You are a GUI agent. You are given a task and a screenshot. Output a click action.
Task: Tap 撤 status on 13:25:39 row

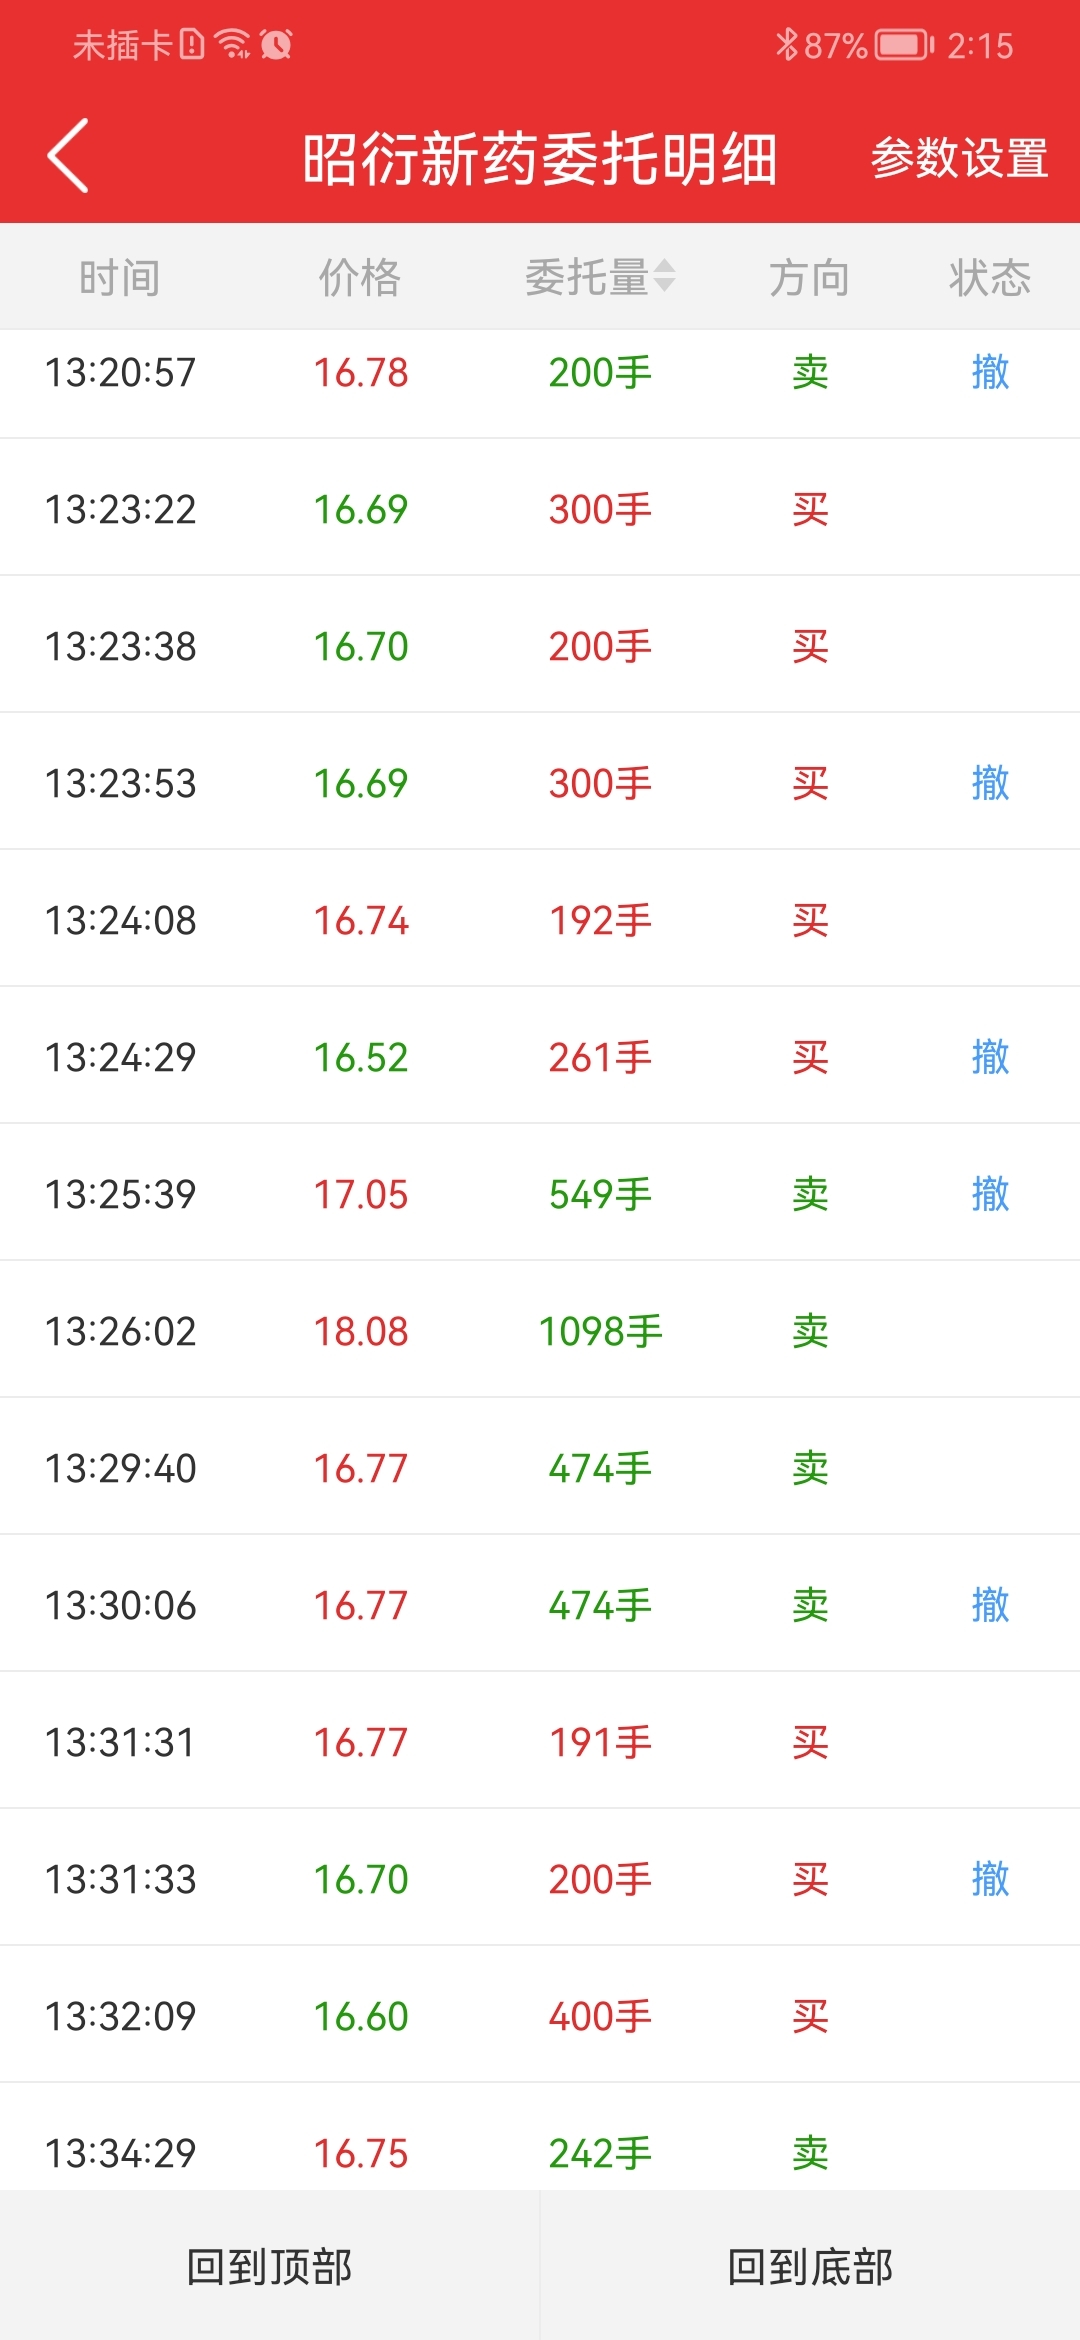coord(990,1194)
